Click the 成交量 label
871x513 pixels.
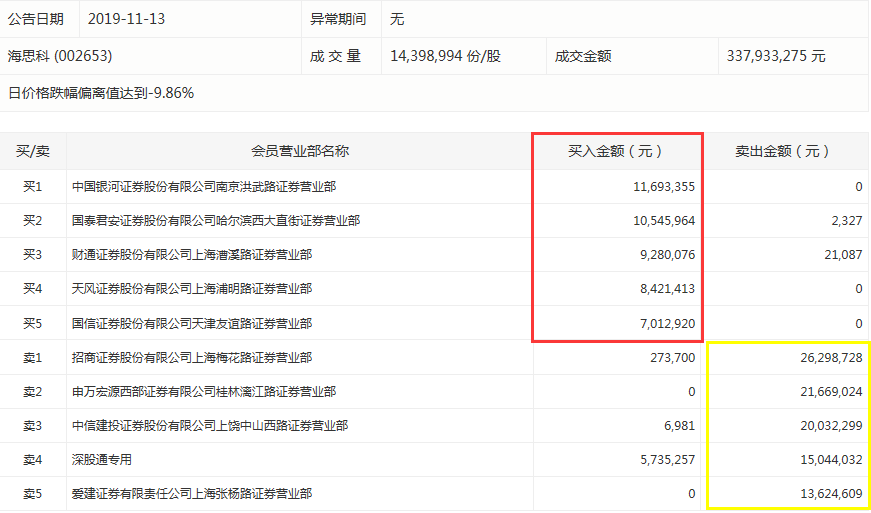[x=336, y=56]
